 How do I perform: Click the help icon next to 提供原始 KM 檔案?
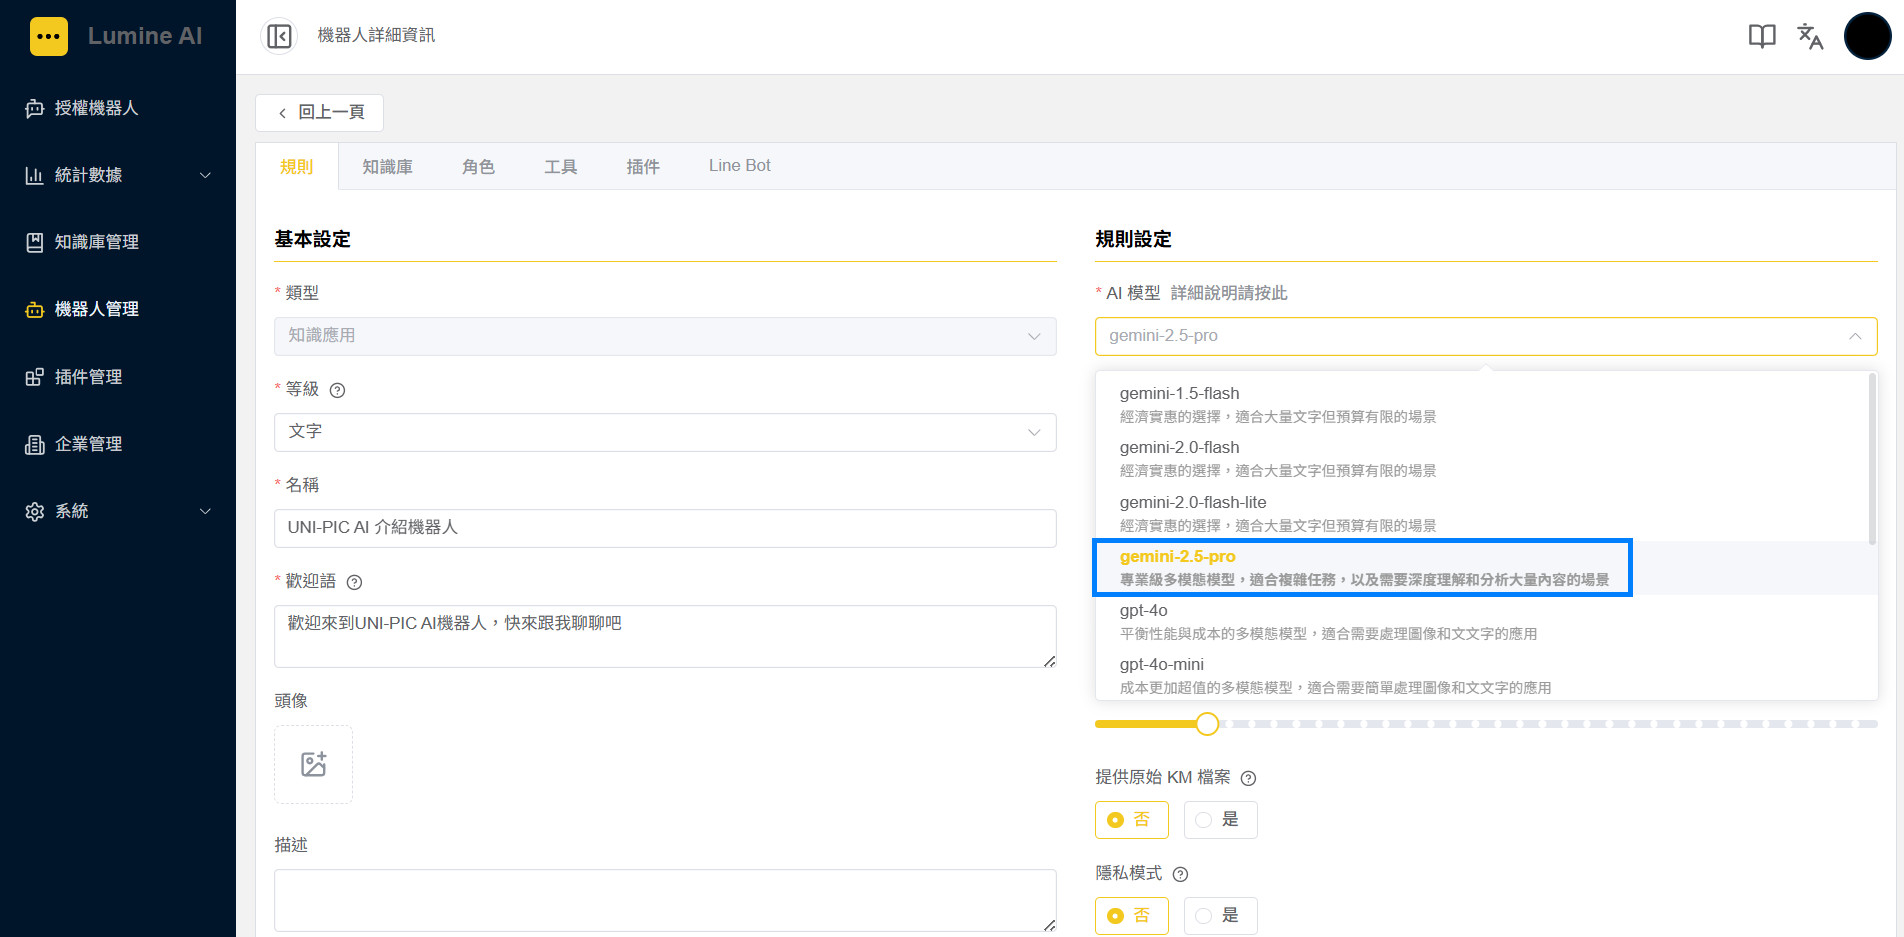pos(1248,778)
